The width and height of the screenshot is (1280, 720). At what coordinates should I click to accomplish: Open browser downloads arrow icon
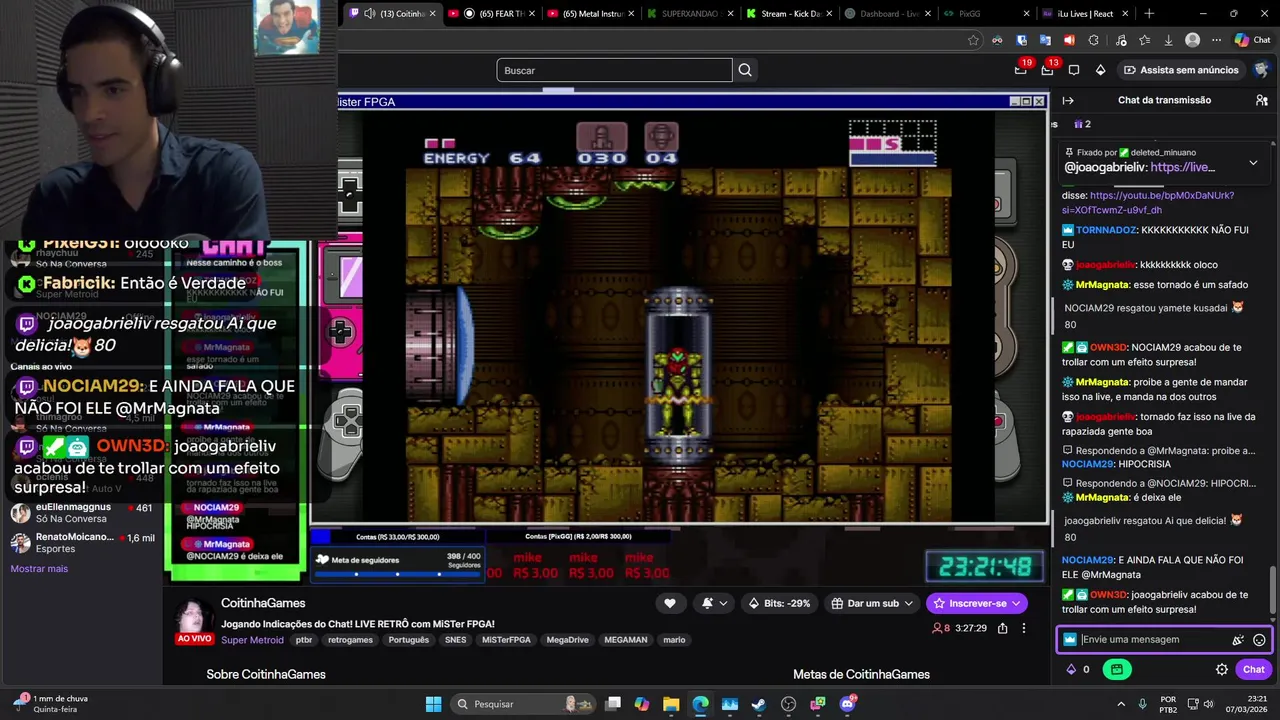[1168, 40]
